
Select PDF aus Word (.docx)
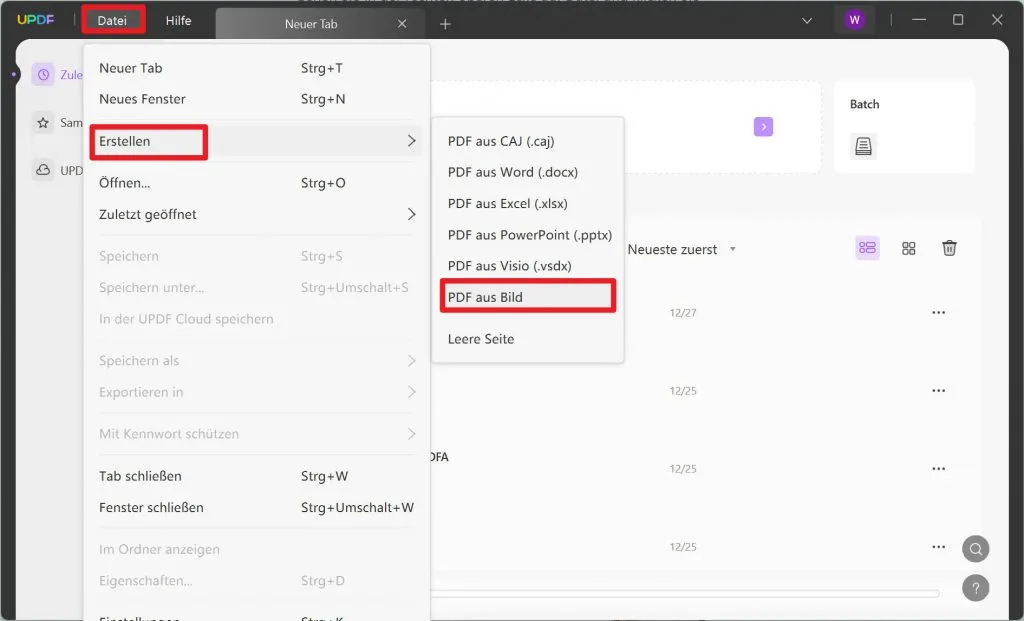pyautogui.click(x=528, y=172)
